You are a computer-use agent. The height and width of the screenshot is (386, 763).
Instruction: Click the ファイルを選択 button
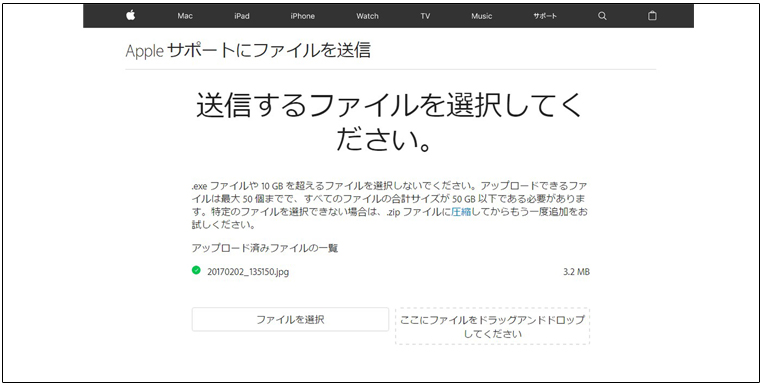click(x=291, y=319)
